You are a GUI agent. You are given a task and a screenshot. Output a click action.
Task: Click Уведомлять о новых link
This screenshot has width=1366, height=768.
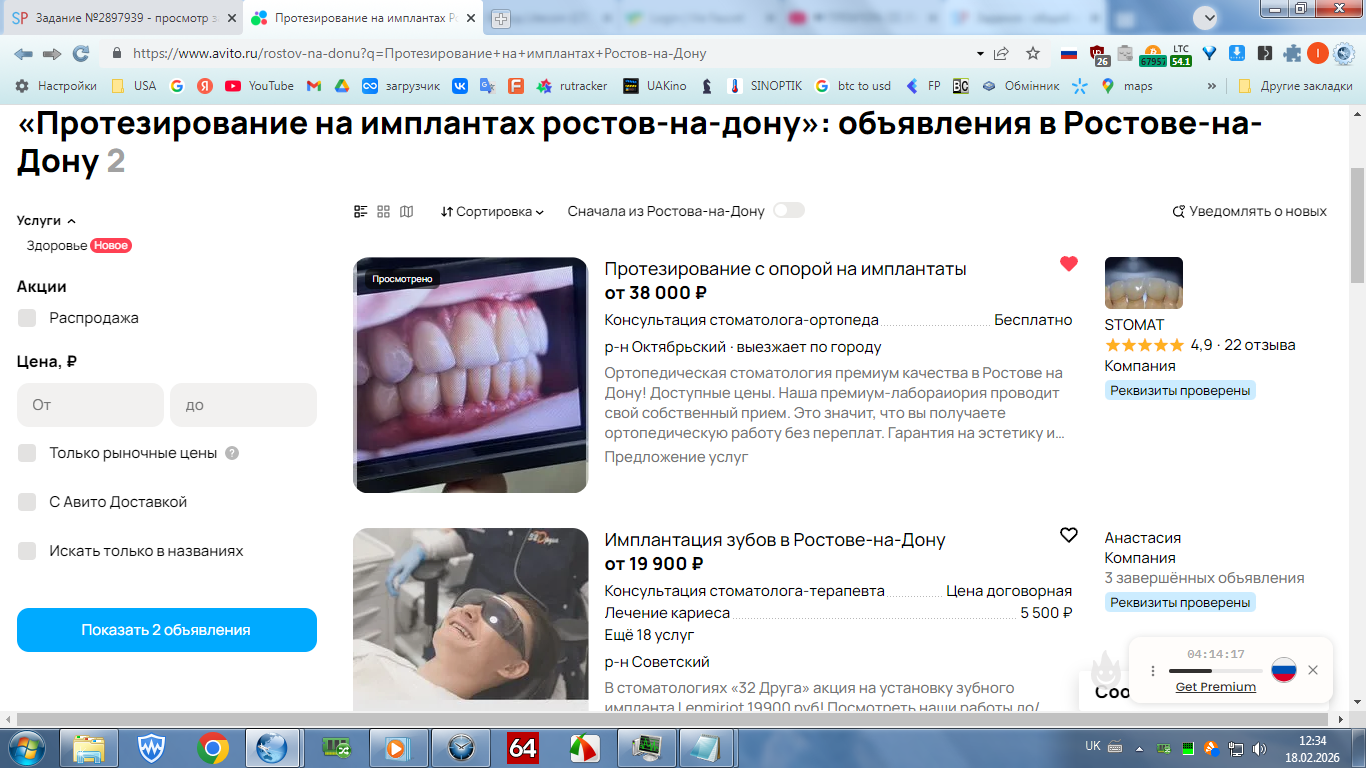[1250, 211]
